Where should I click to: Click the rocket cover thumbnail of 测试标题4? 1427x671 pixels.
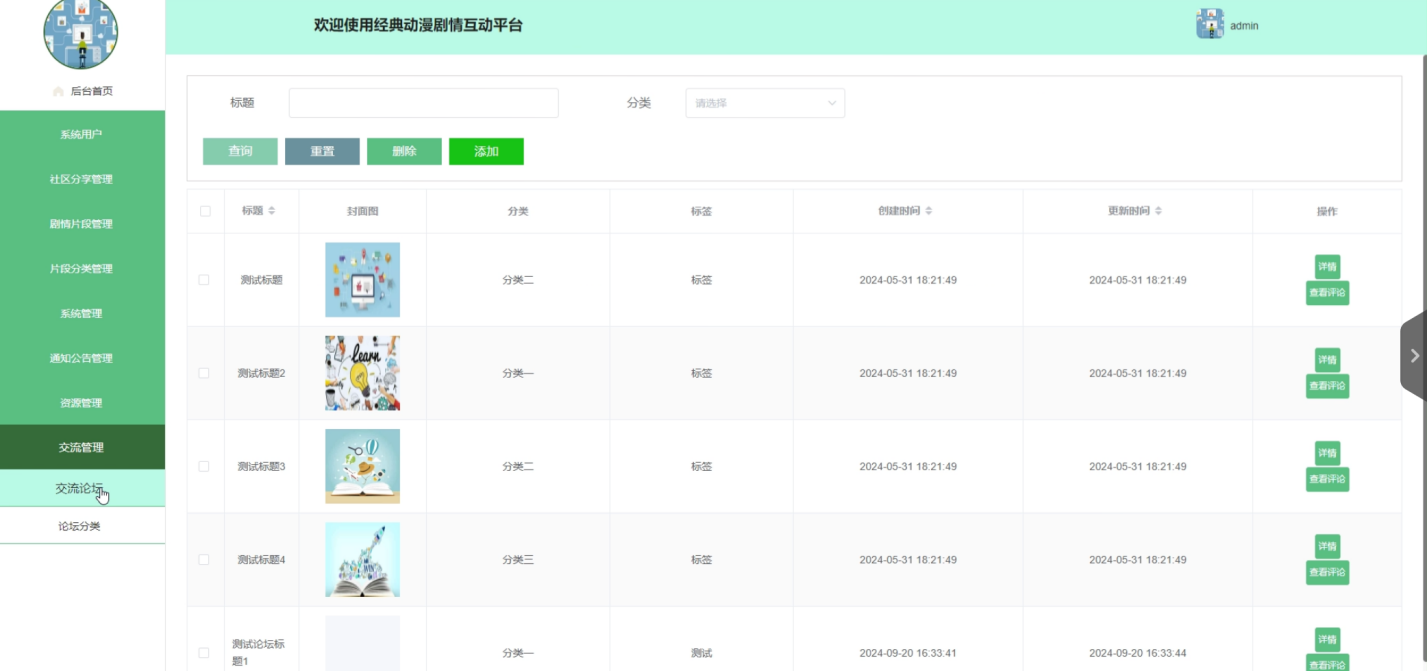(362, 560)
